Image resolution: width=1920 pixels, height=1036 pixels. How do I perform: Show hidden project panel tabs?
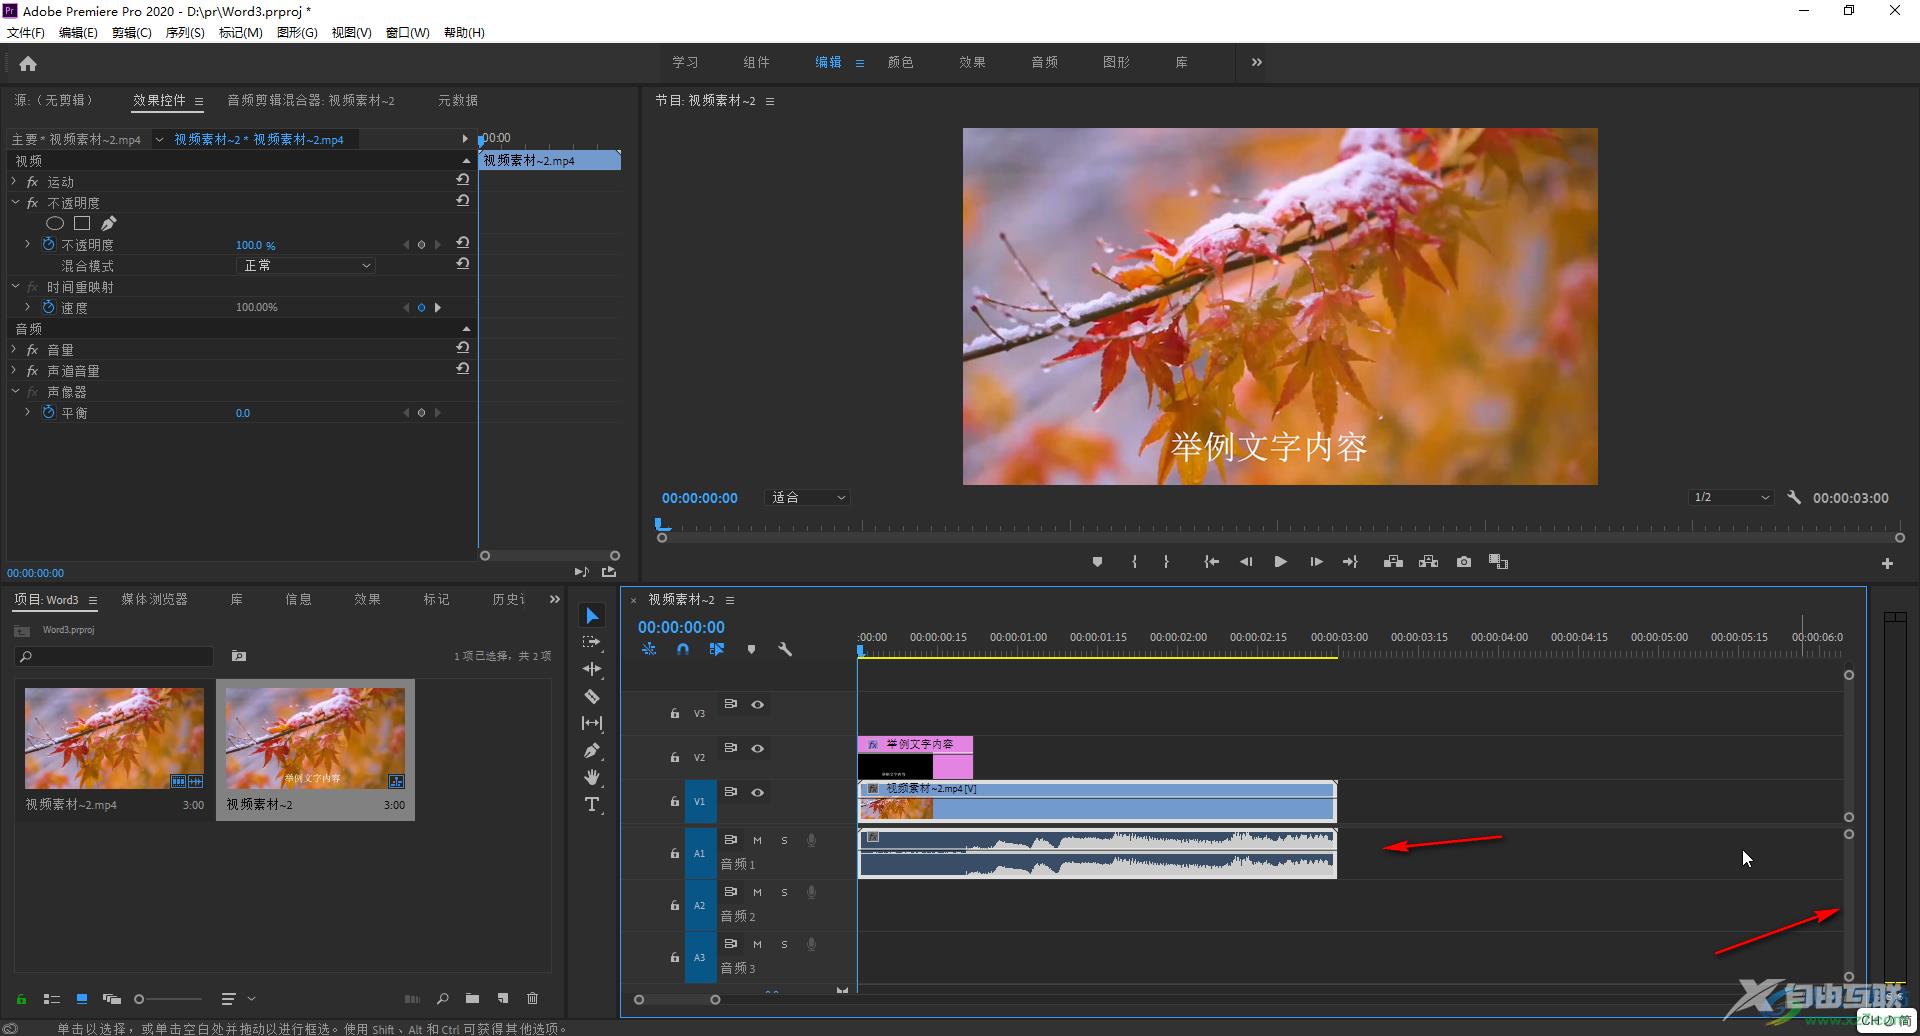pos(555,599)
